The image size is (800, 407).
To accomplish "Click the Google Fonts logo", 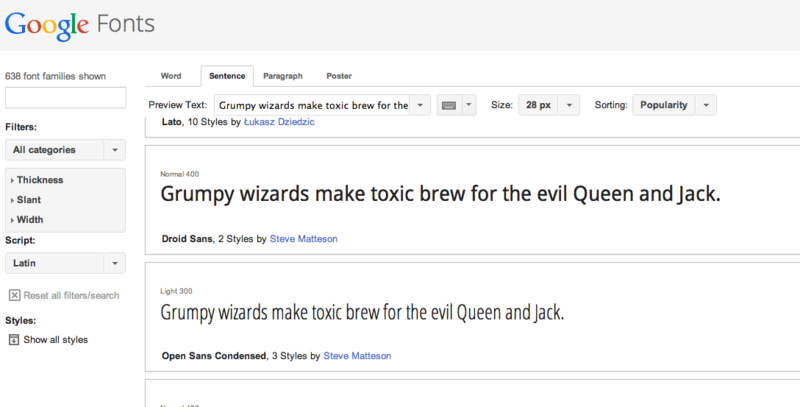I will point(80,25).
